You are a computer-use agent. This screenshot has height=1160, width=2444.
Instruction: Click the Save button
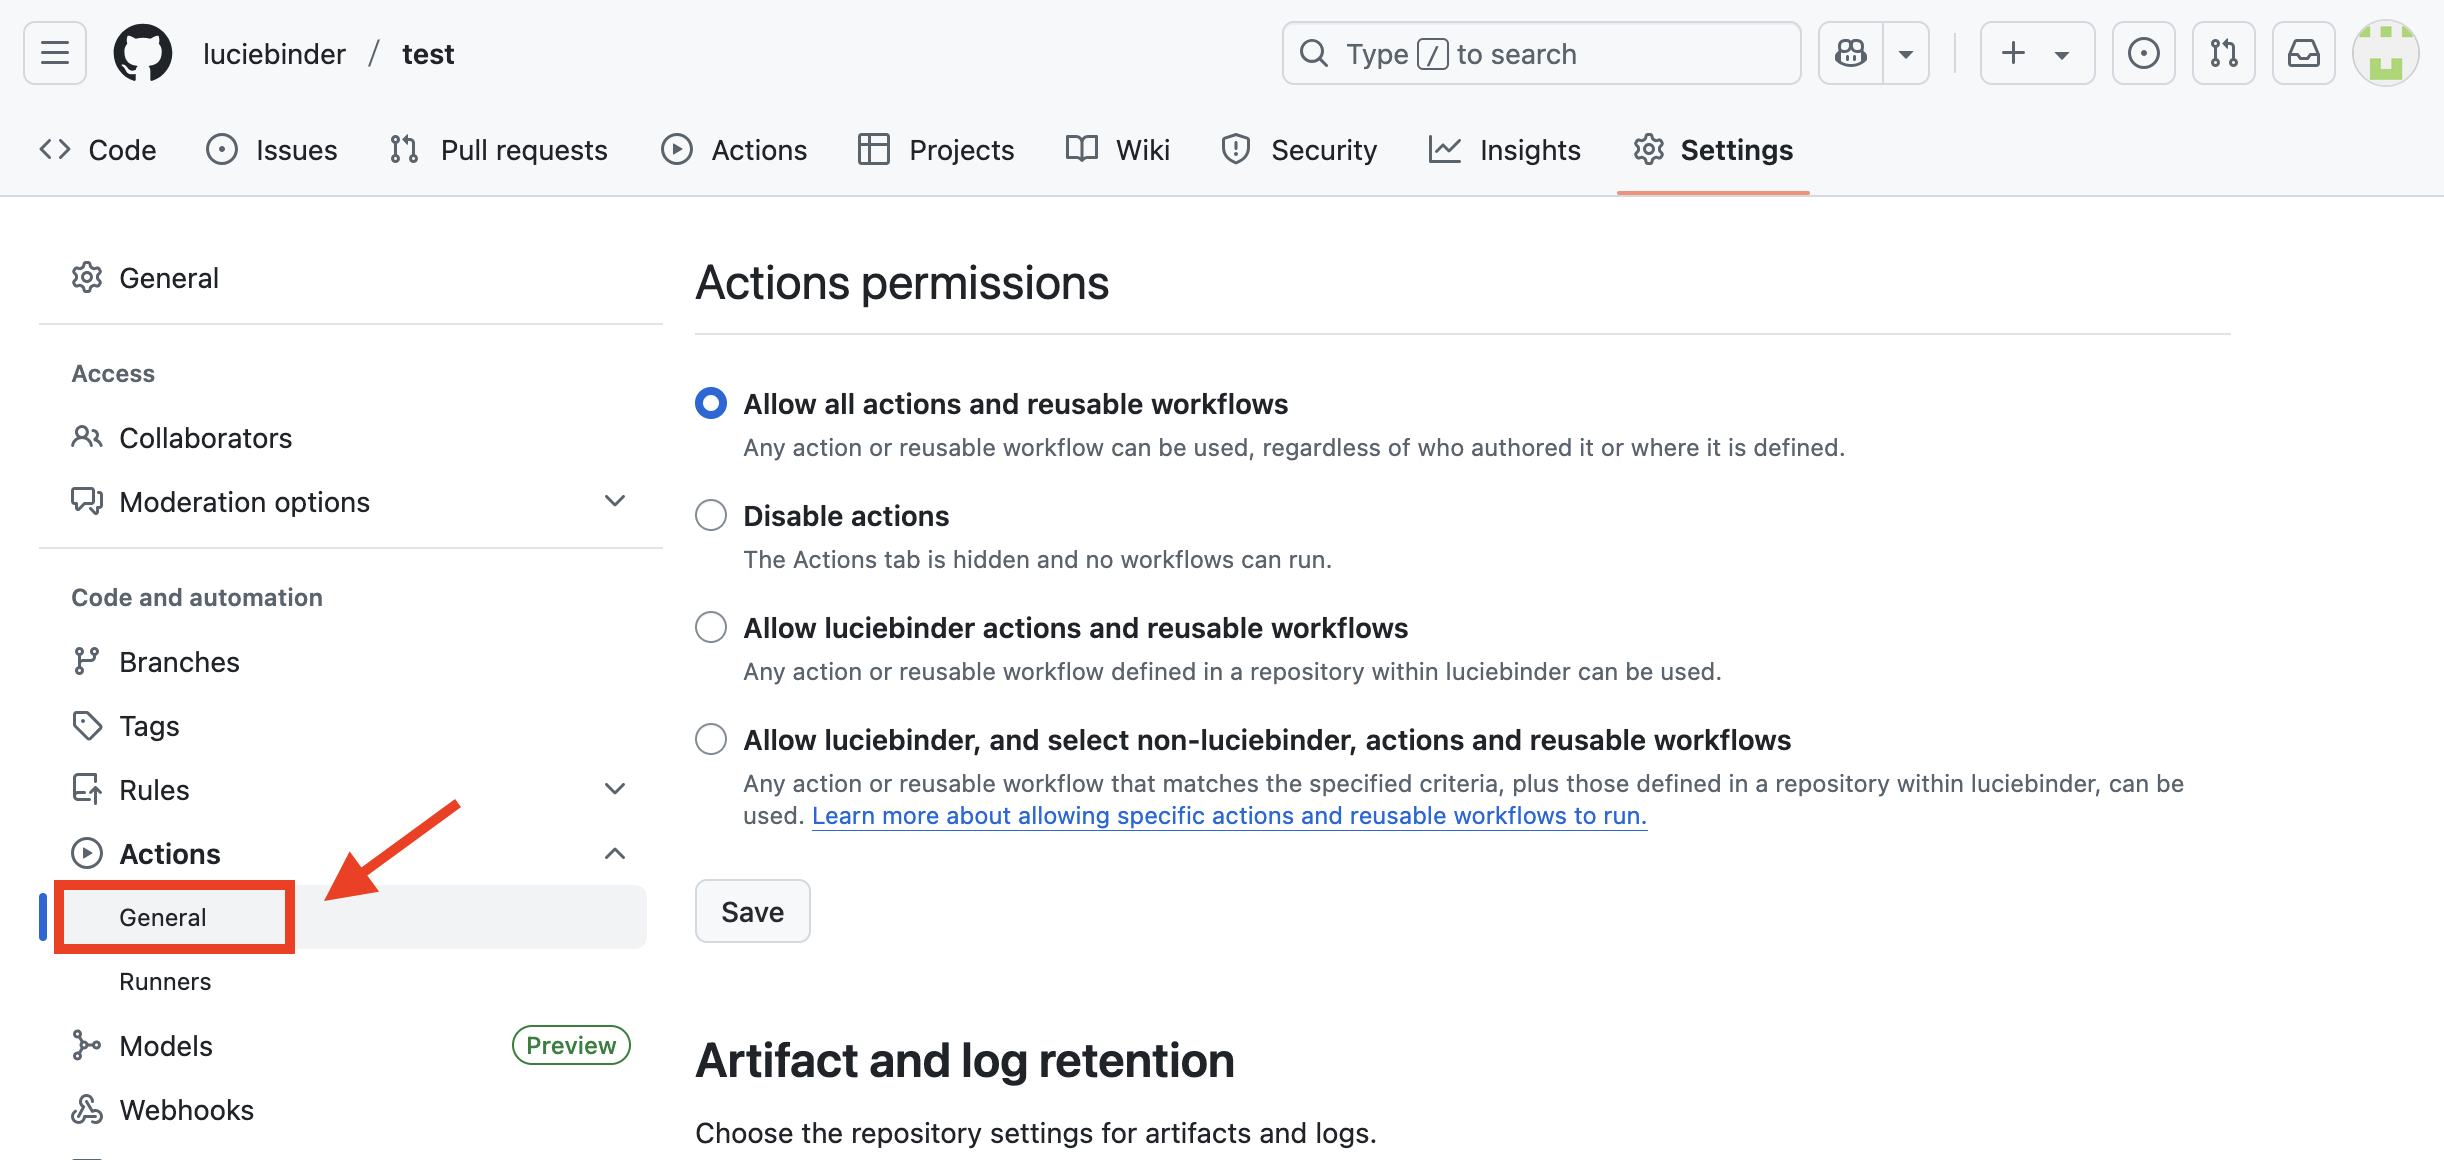tap(753, 911)
